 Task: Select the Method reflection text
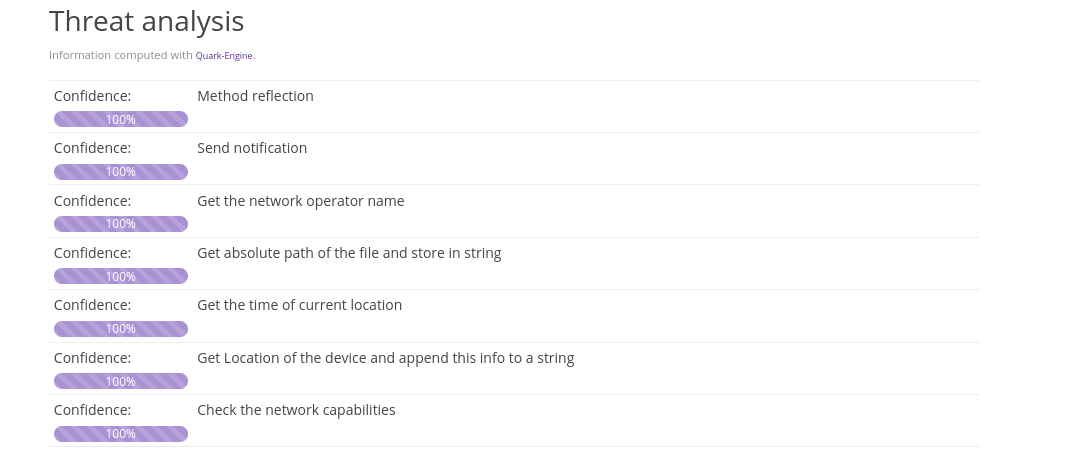click(x=255, y=96)
